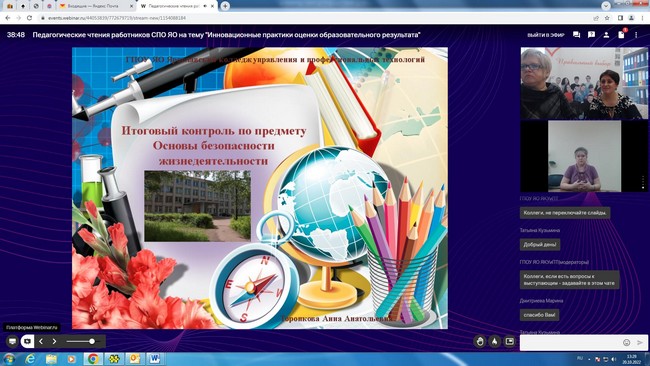The width and height of the screenshot is (650, 366).
Task: Open the emoji picker in chat
Action: click(626, 342)
